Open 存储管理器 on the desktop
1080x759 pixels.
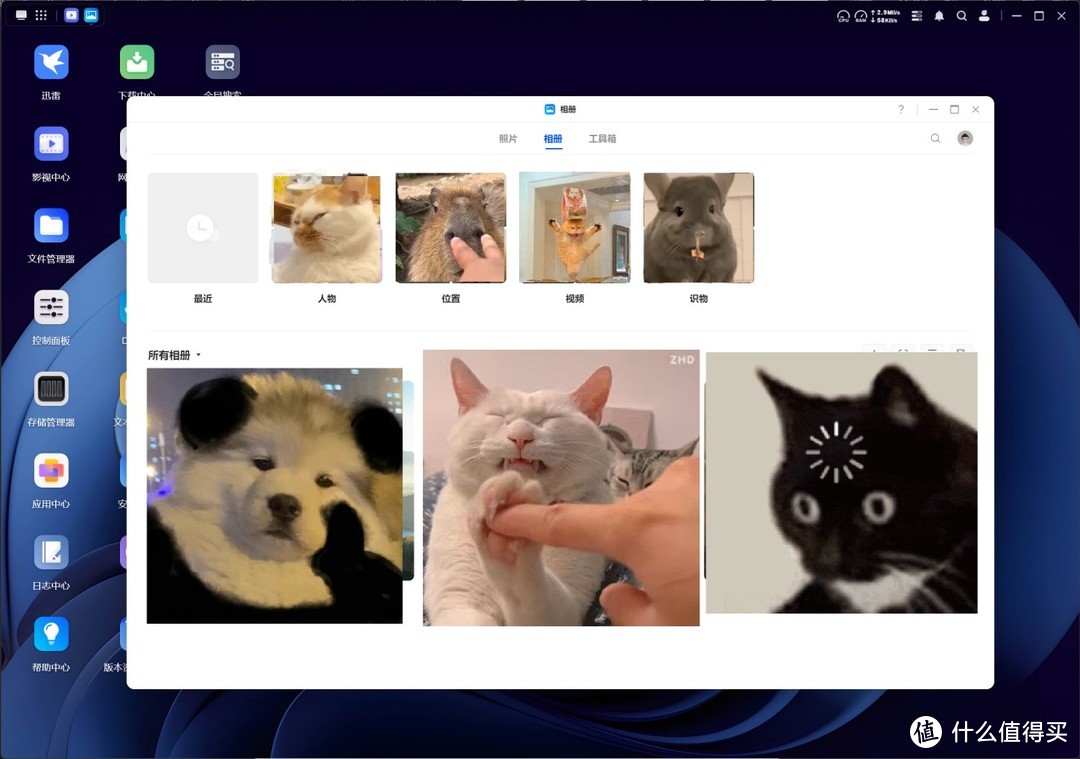pos(51,389)
